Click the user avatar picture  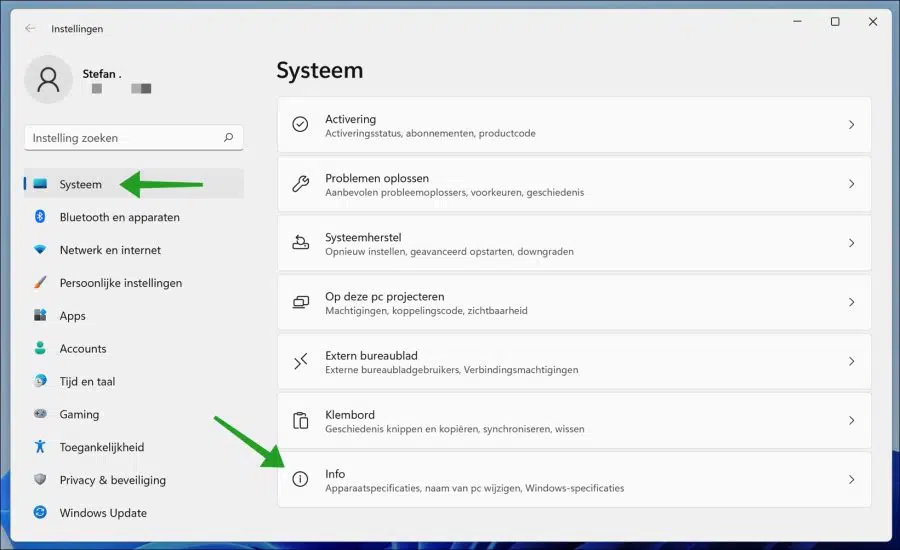point(48,79)
